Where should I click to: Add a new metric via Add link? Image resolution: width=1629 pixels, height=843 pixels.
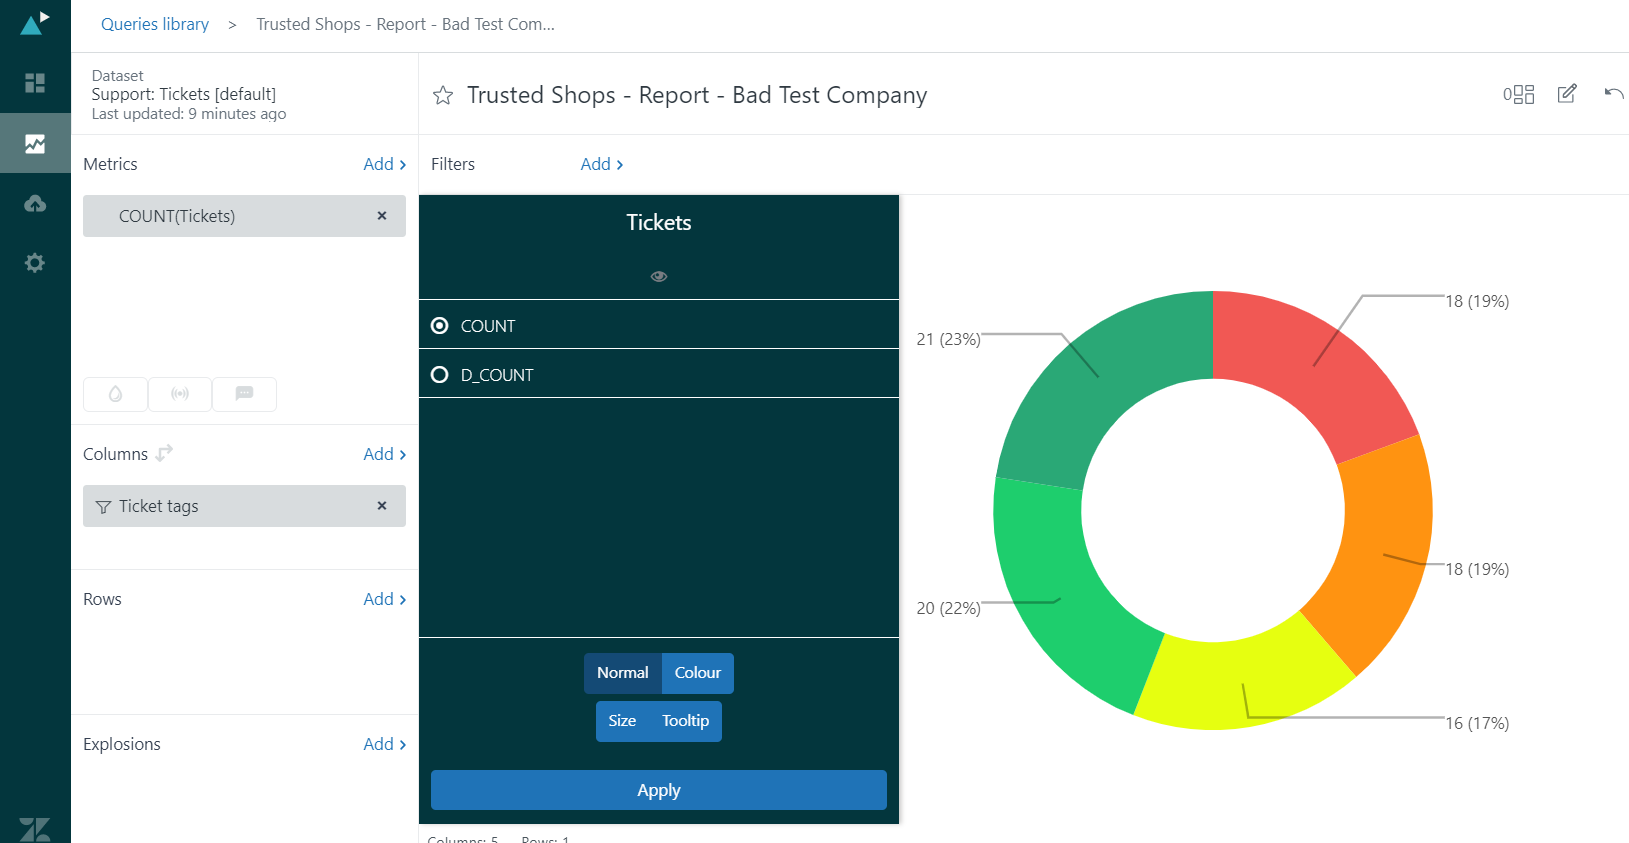pyautogui.click(x=385, y=164)
